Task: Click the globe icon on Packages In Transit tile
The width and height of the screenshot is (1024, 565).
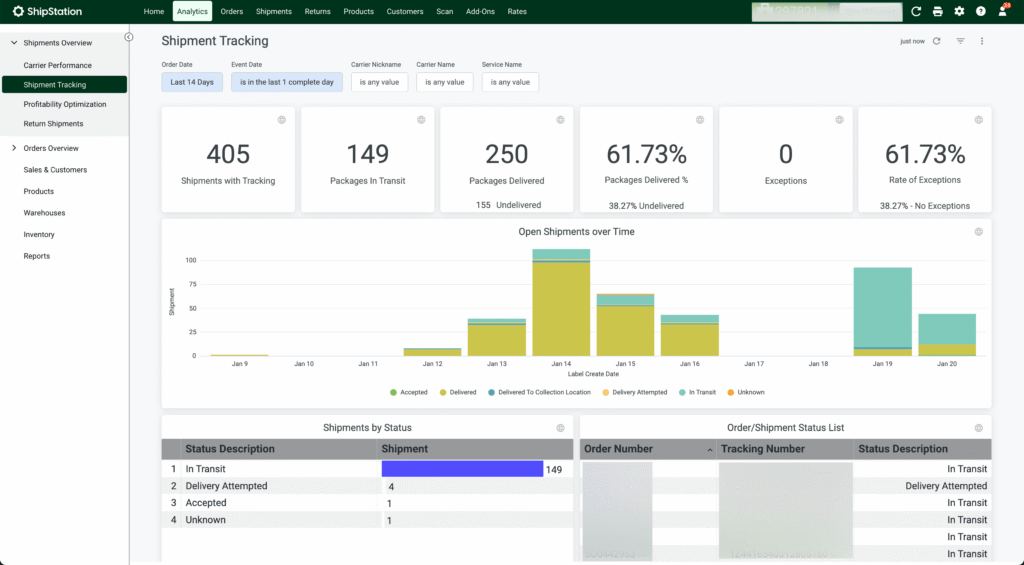Action: tap(421, 120)
